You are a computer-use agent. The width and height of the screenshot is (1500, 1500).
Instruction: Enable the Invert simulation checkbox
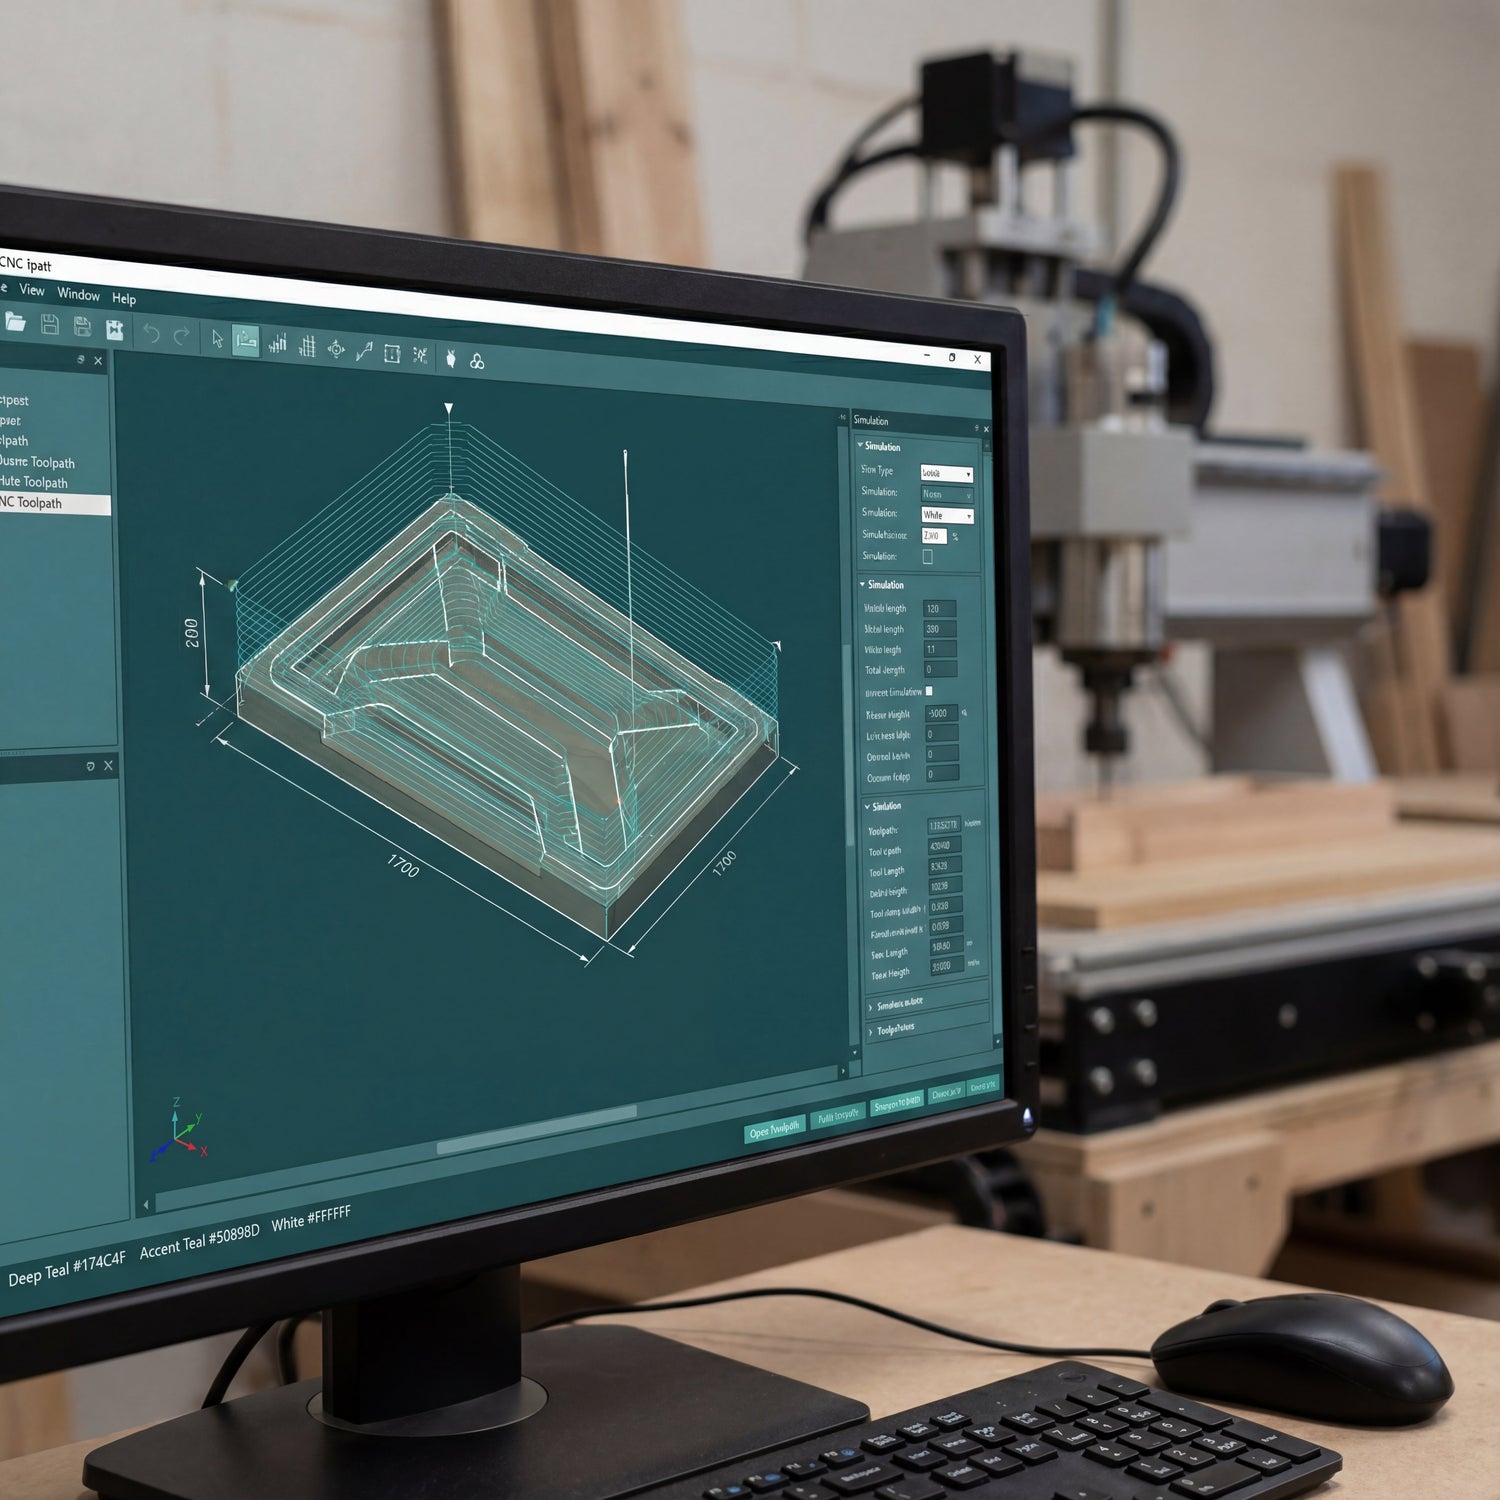point(929,692)
